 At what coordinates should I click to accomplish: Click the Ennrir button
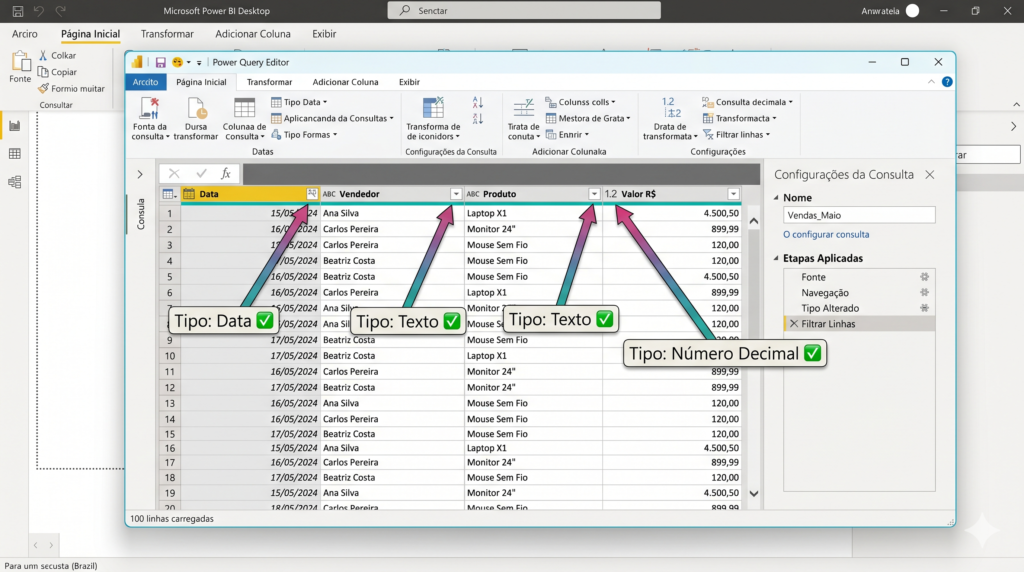(567, 135)
